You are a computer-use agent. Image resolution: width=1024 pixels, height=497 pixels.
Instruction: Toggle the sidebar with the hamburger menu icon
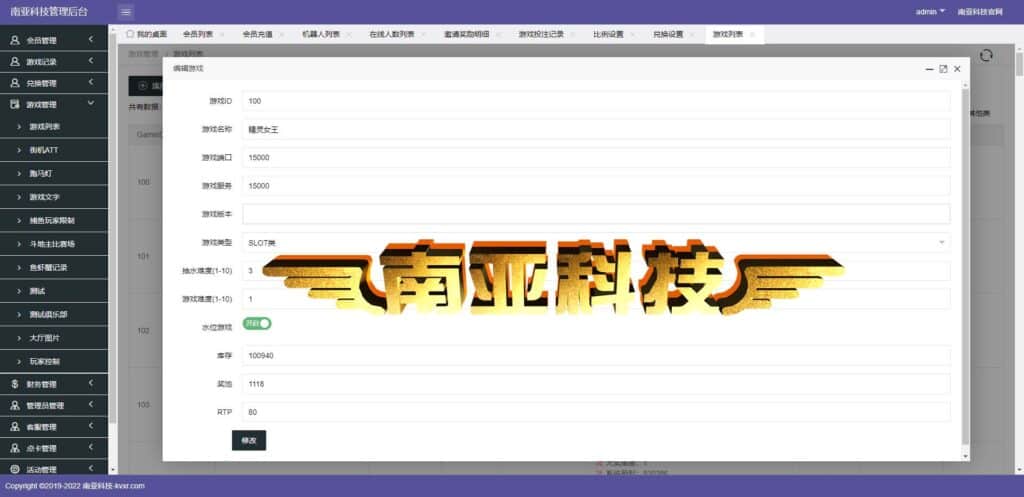126,12
